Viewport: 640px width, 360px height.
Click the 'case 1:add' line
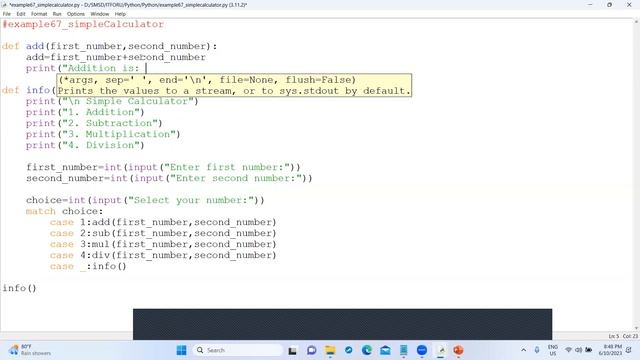point(163,222)
